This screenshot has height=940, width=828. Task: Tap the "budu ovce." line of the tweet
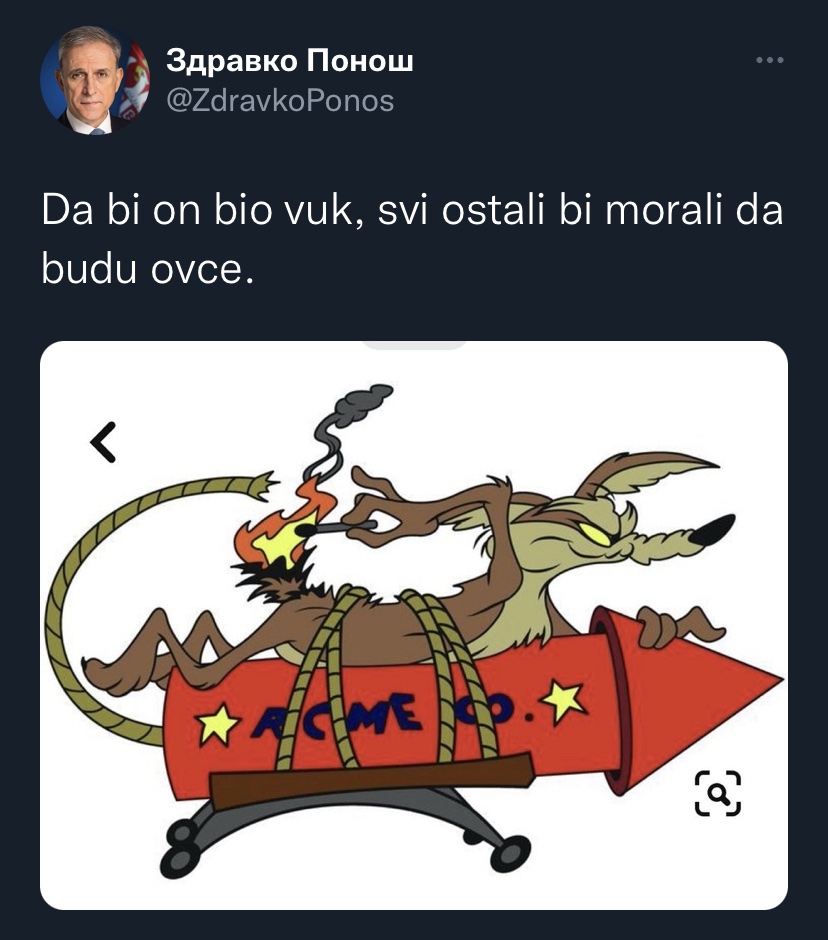point(148,269)
